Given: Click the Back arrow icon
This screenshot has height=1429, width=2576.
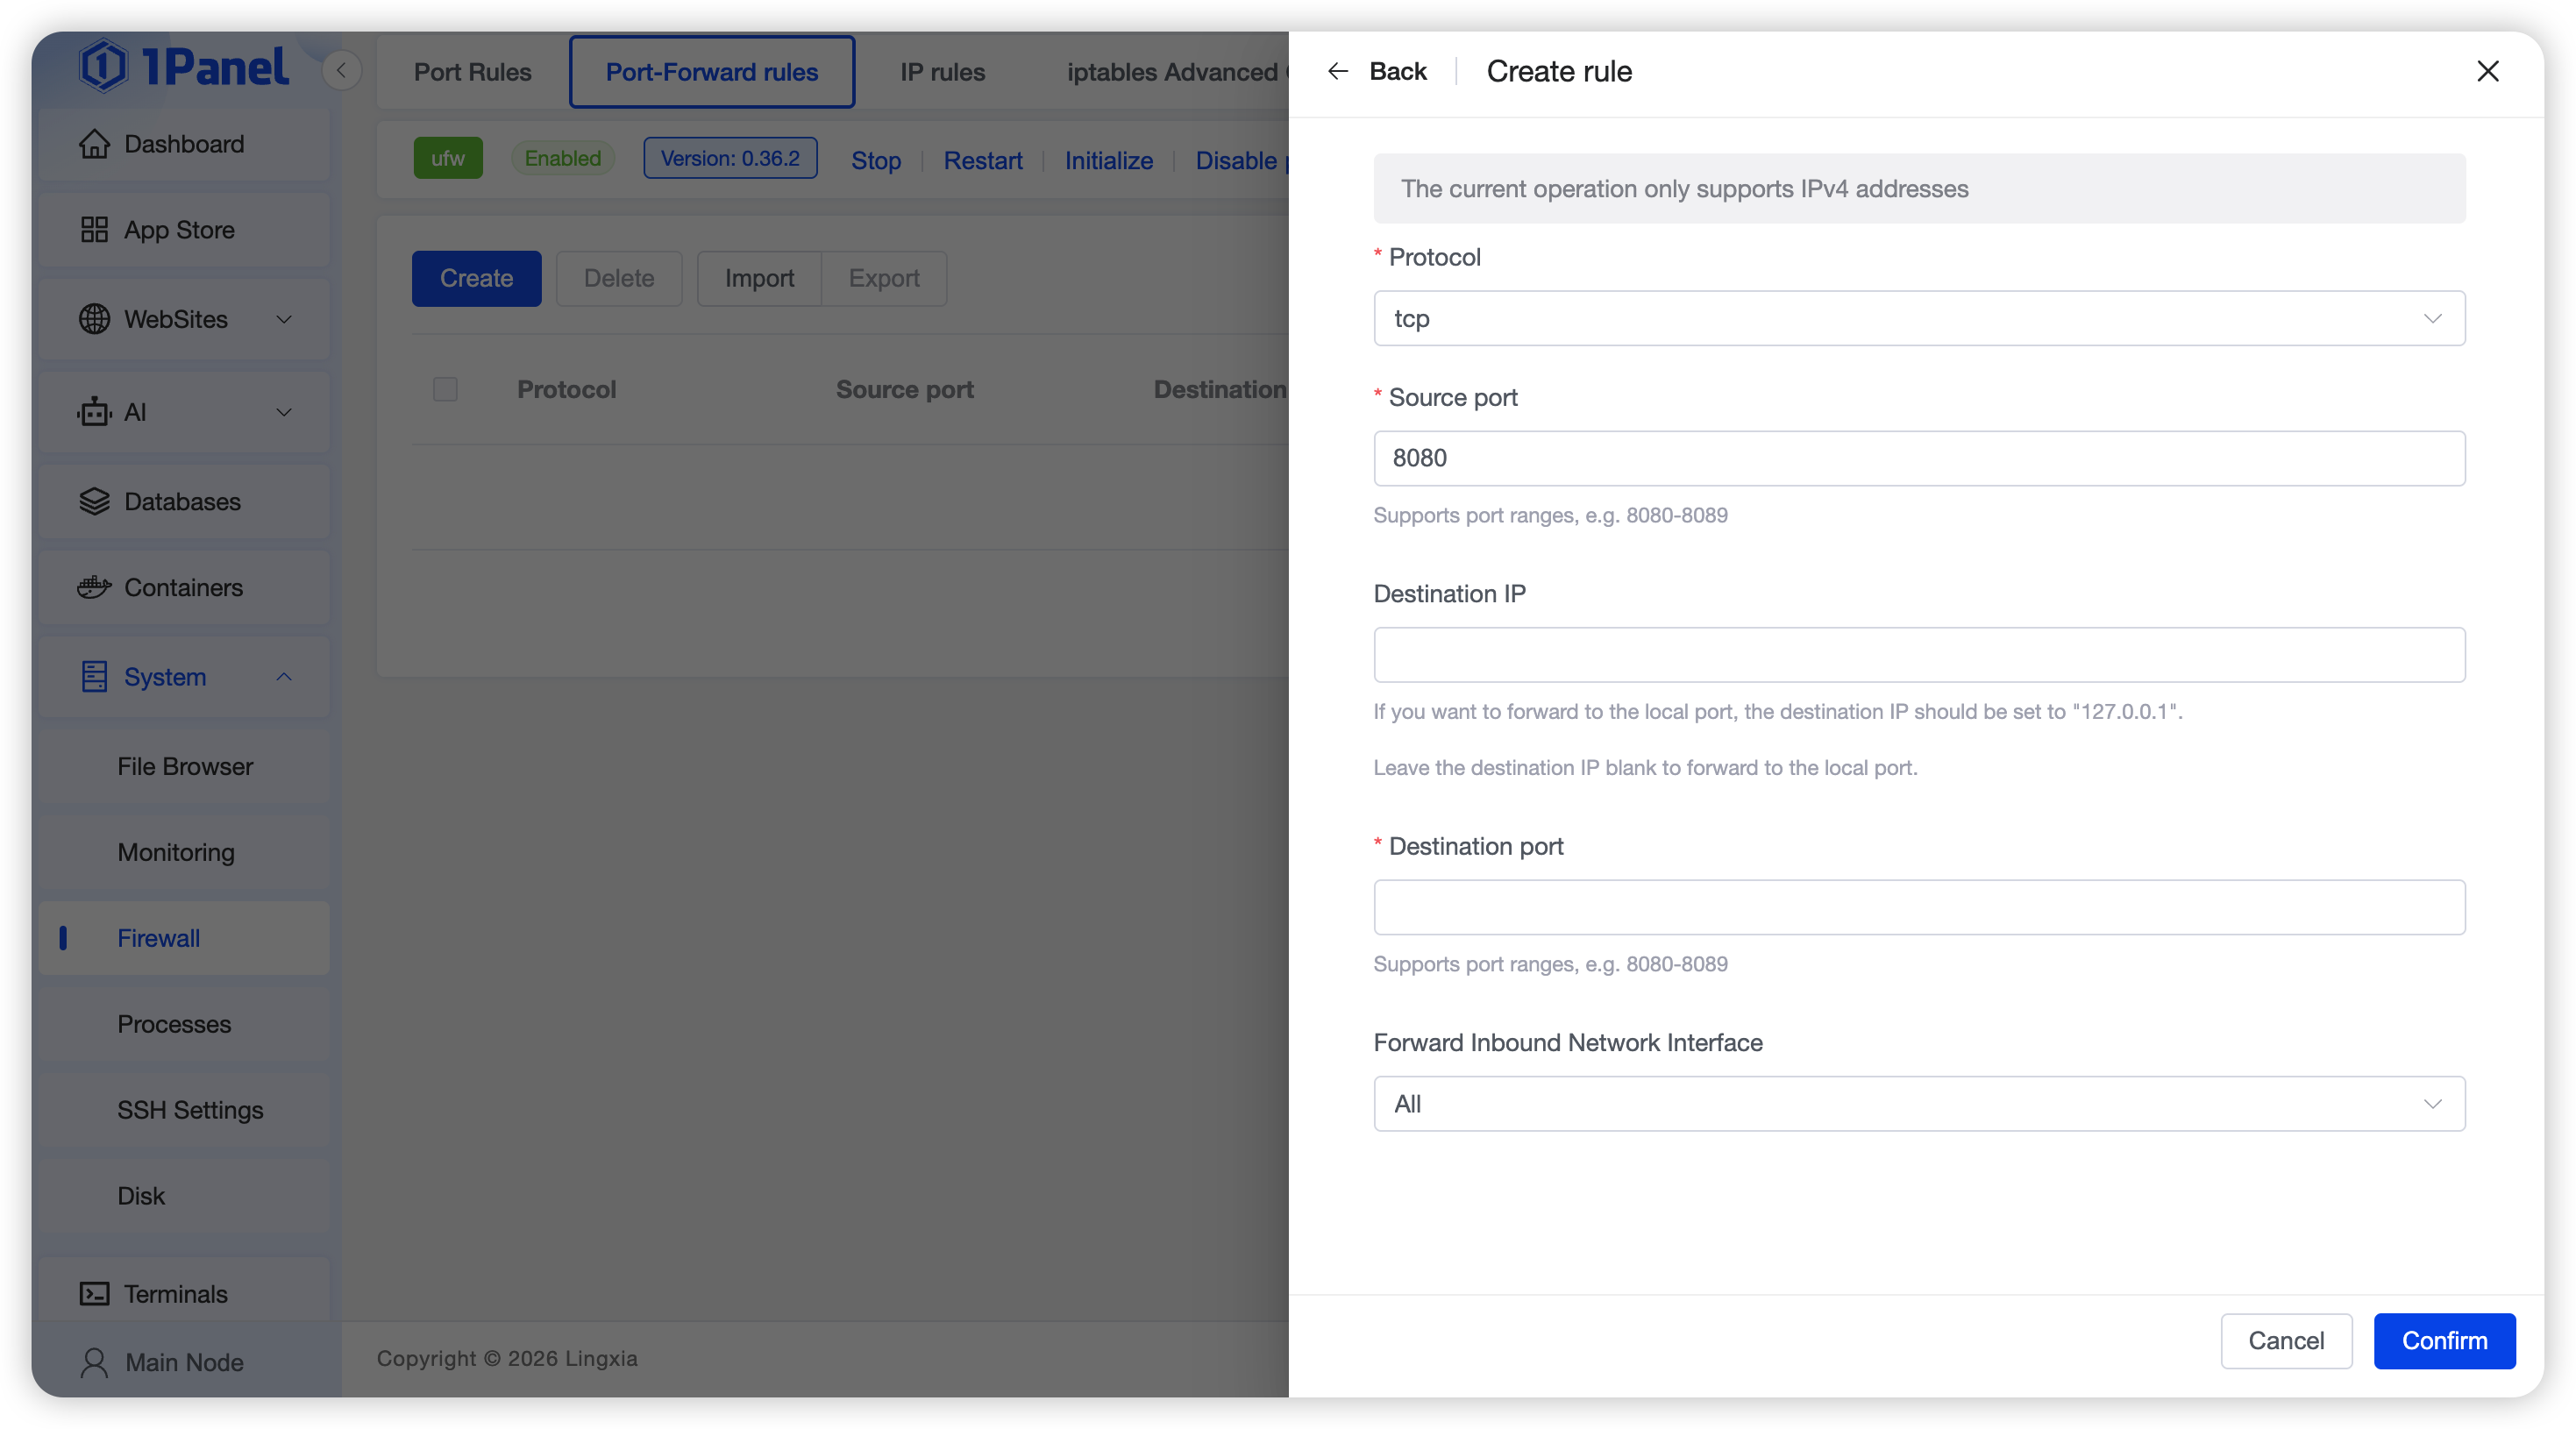Looking at the screenshot, I should tap(1337, 71).
